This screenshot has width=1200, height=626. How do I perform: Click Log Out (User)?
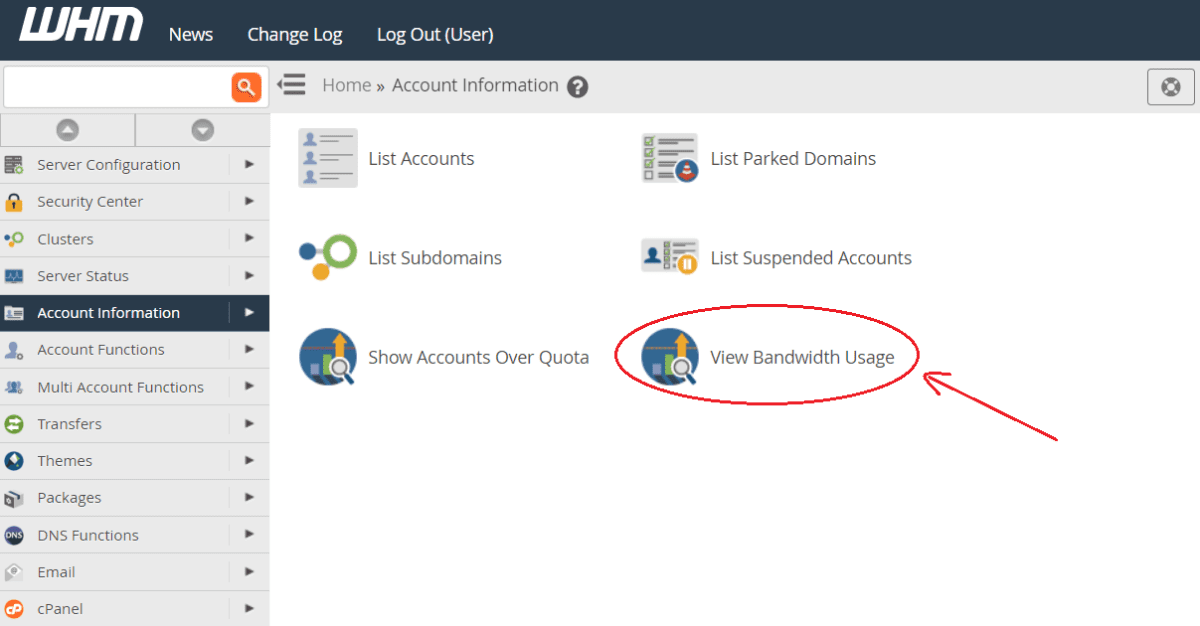435,34
